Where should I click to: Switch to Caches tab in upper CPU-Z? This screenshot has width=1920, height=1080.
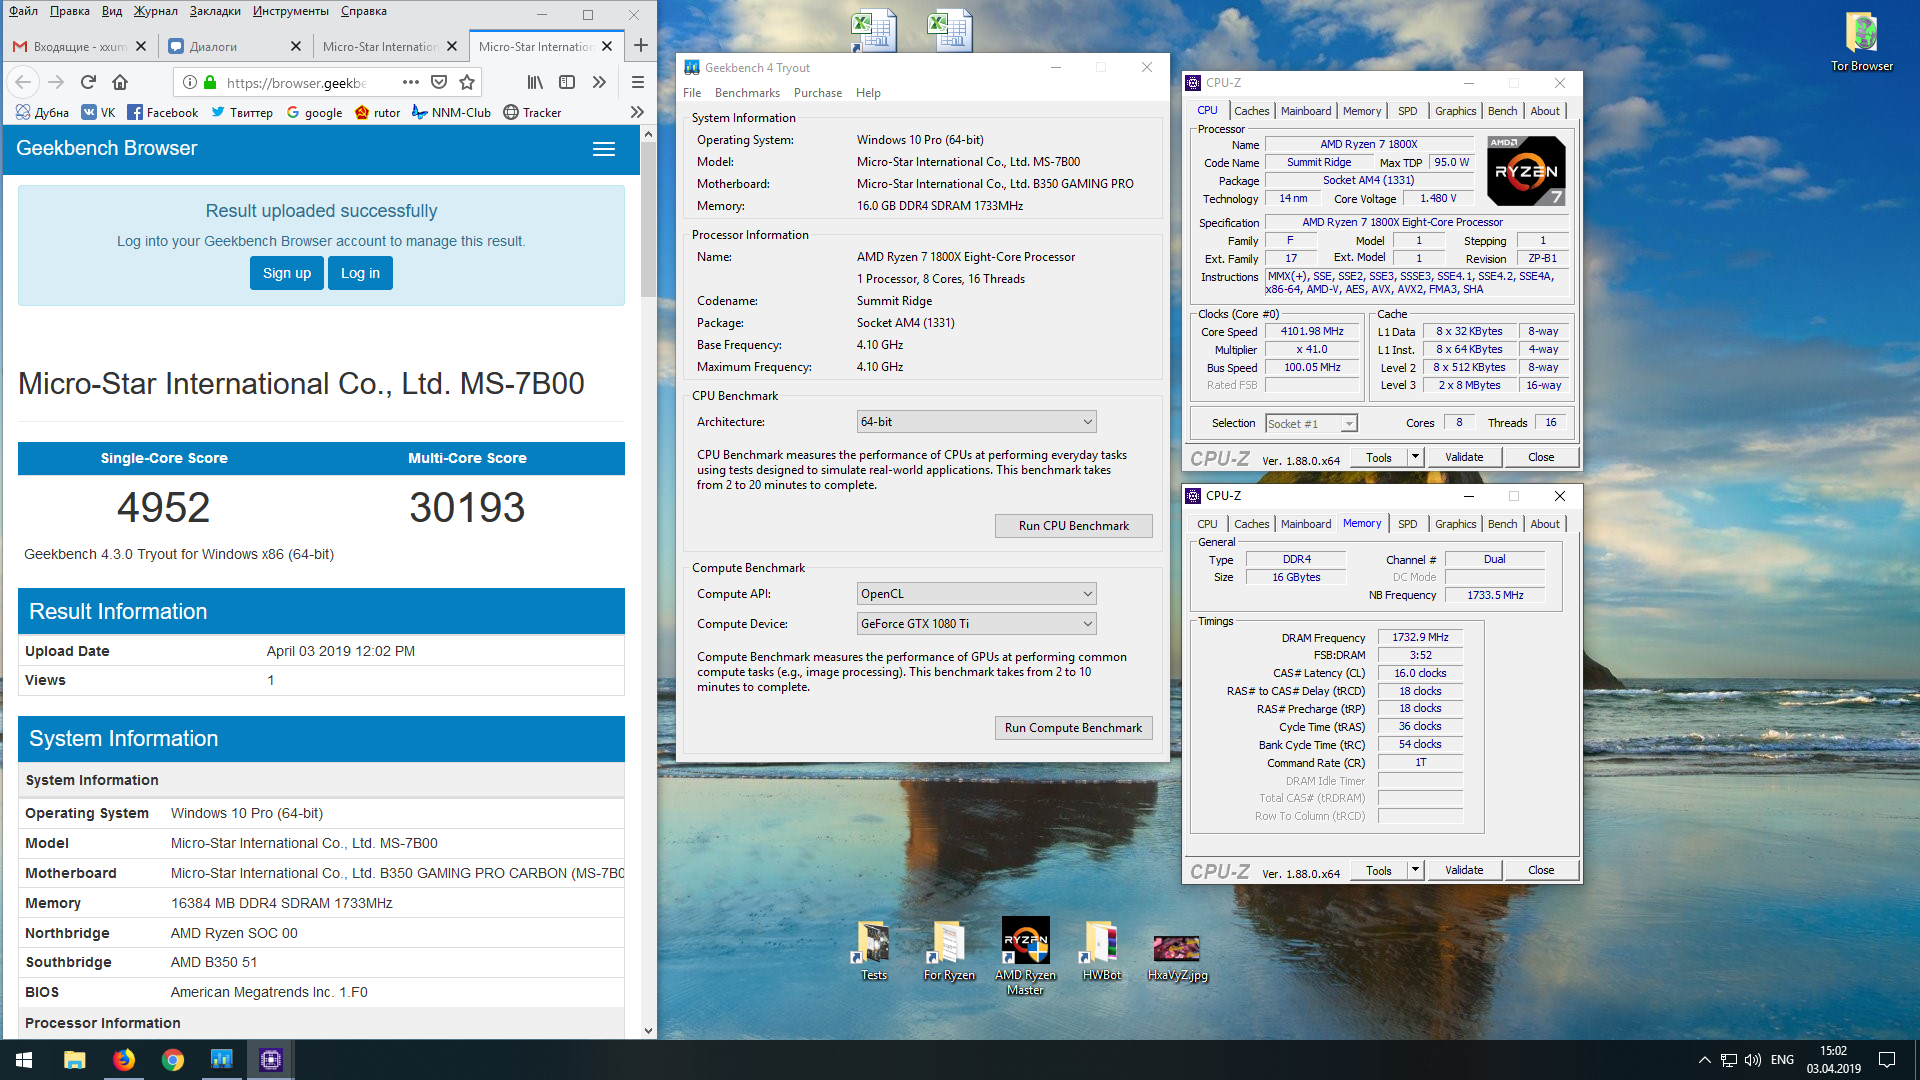(1251, 111)
